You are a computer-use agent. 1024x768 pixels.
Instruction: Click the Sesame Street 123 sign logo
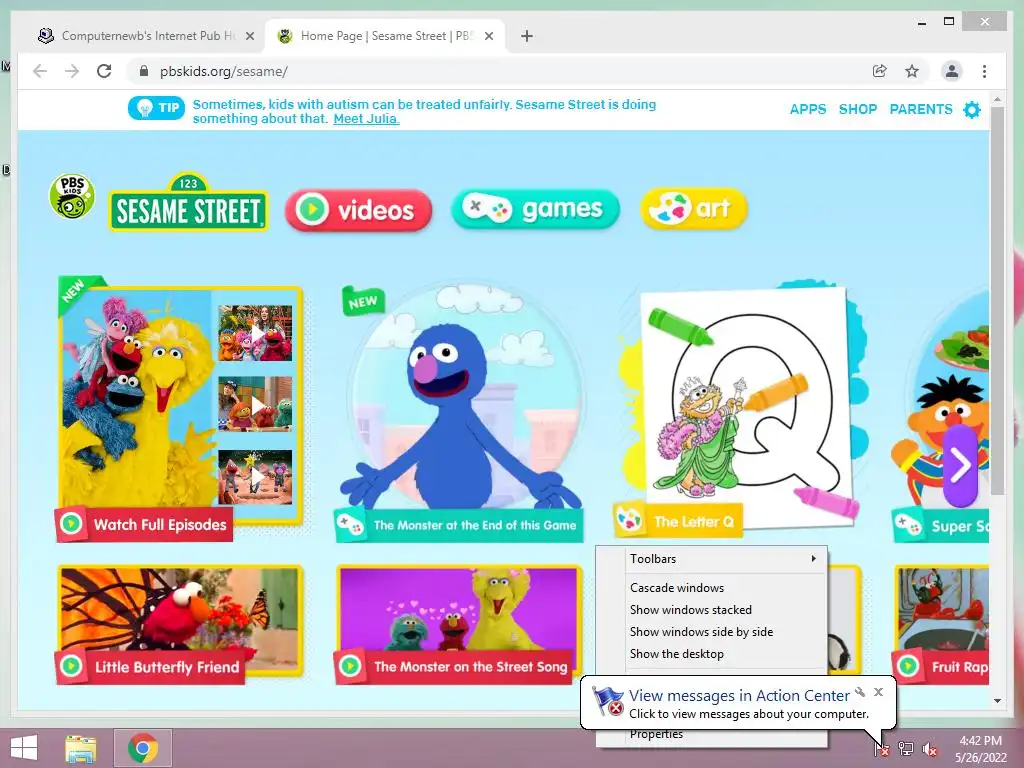[x=188, y=201]
